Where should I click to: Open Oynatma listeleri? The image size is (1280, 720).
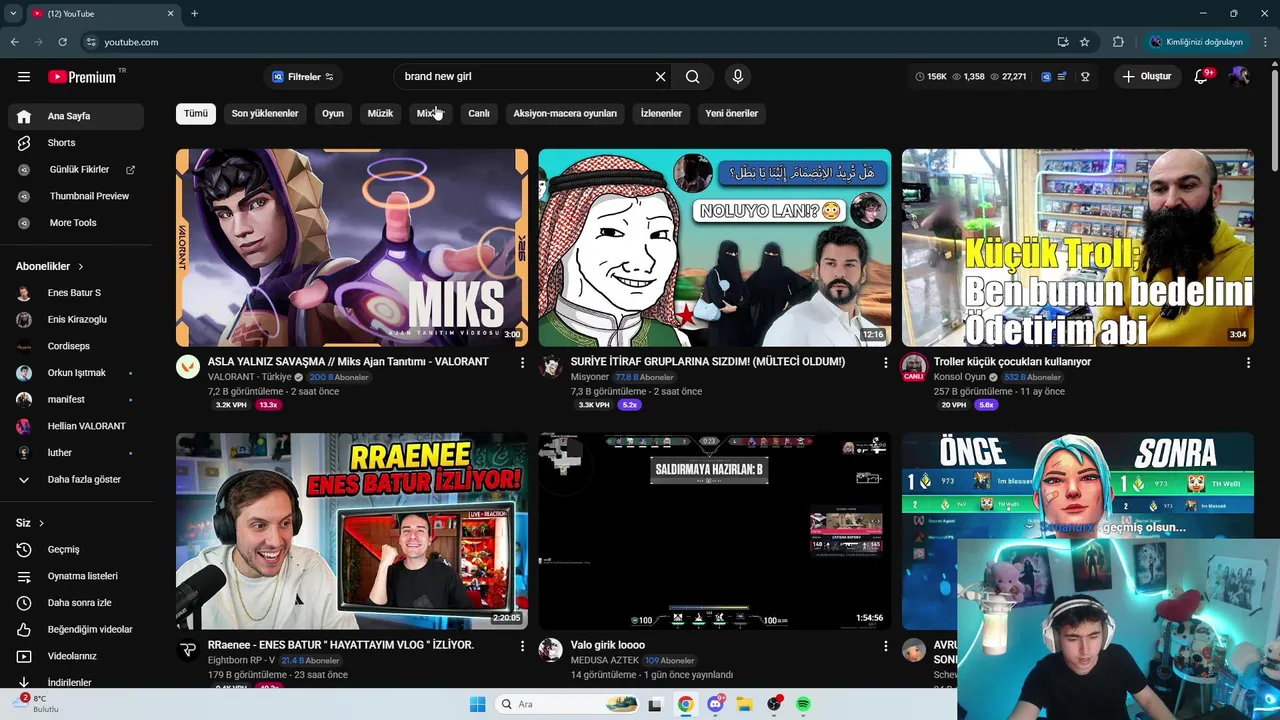[76, 576]
